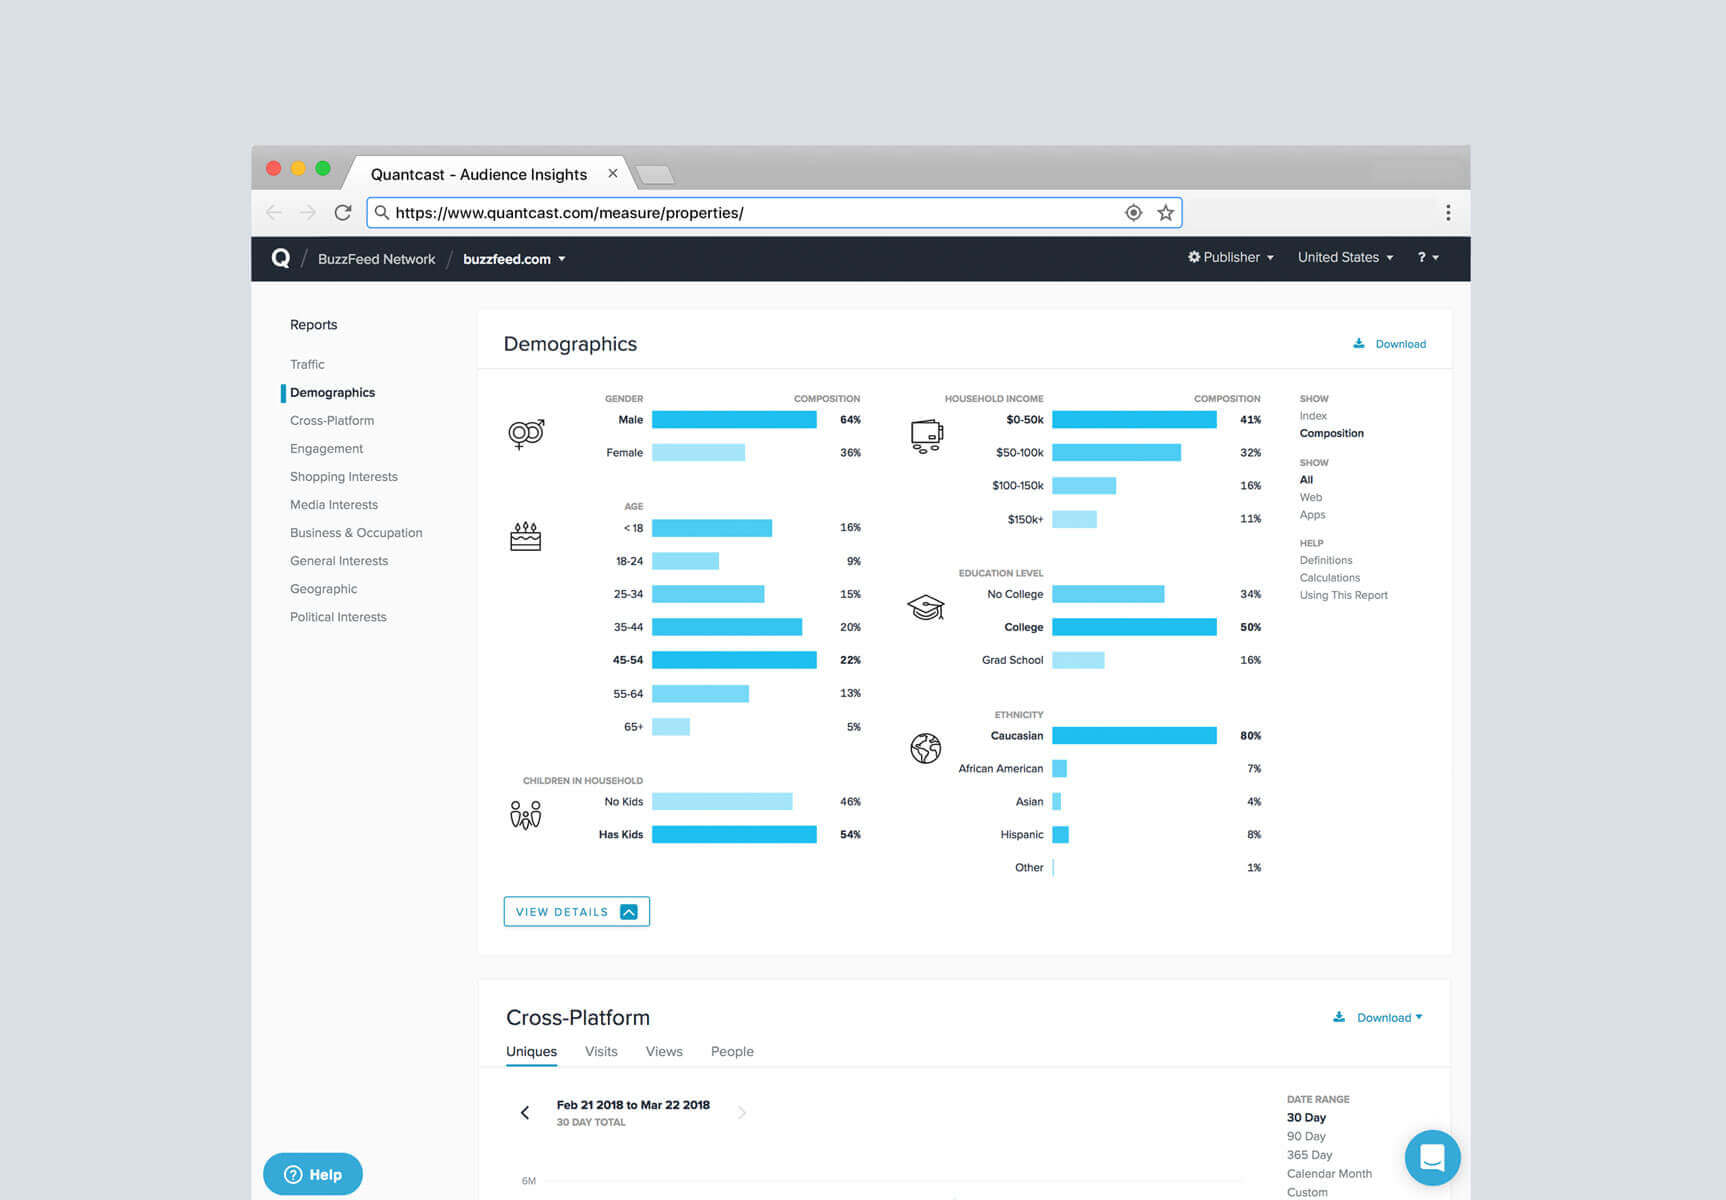
Task: Bookmark page with star icon
Action: click(x=1165, y=212)
